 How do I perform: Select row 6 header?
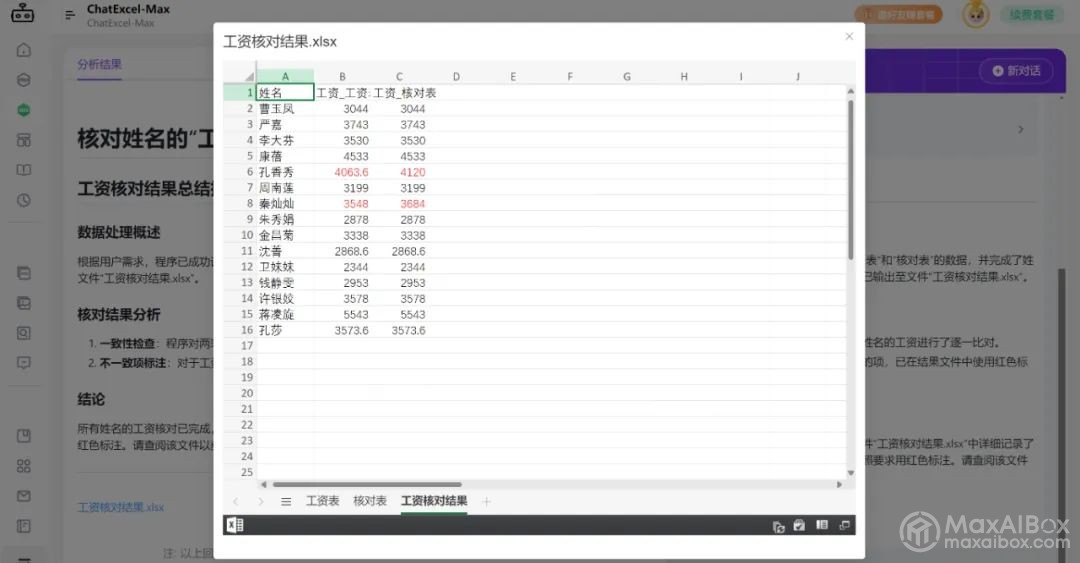[240, 172]
